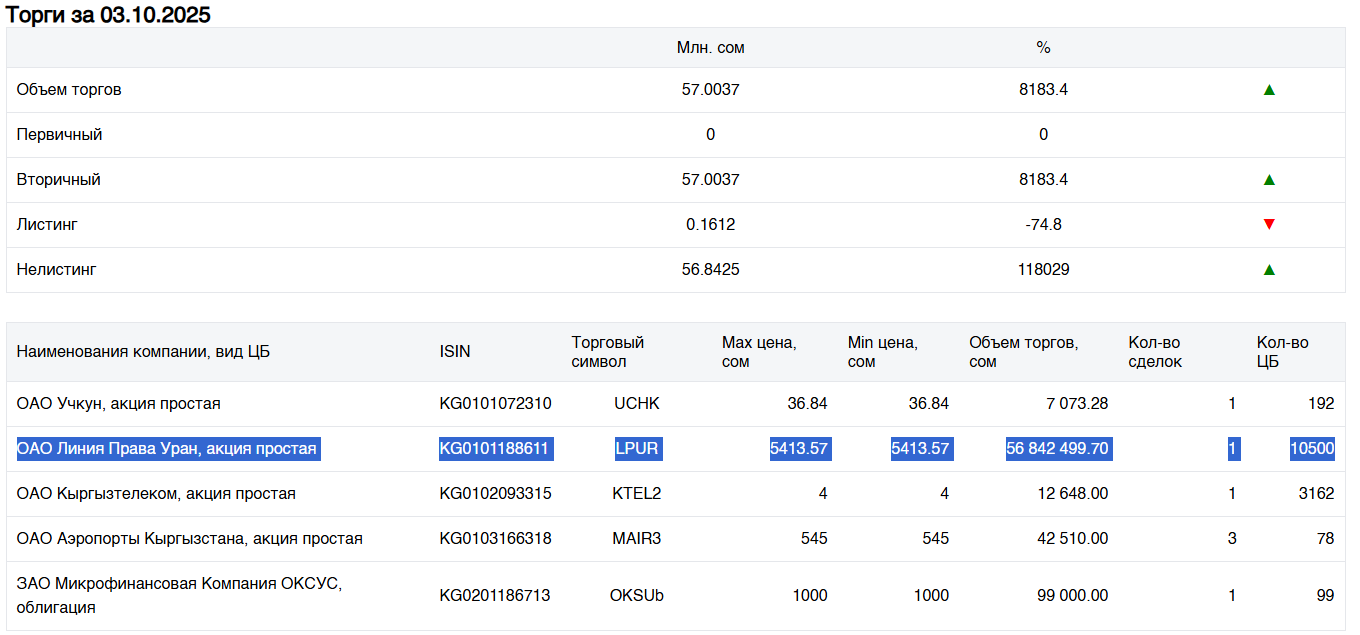Screen dimensions: 1360x635
Task: Click the MAIR3 trading symbol
Action: [x=637, y=539]
